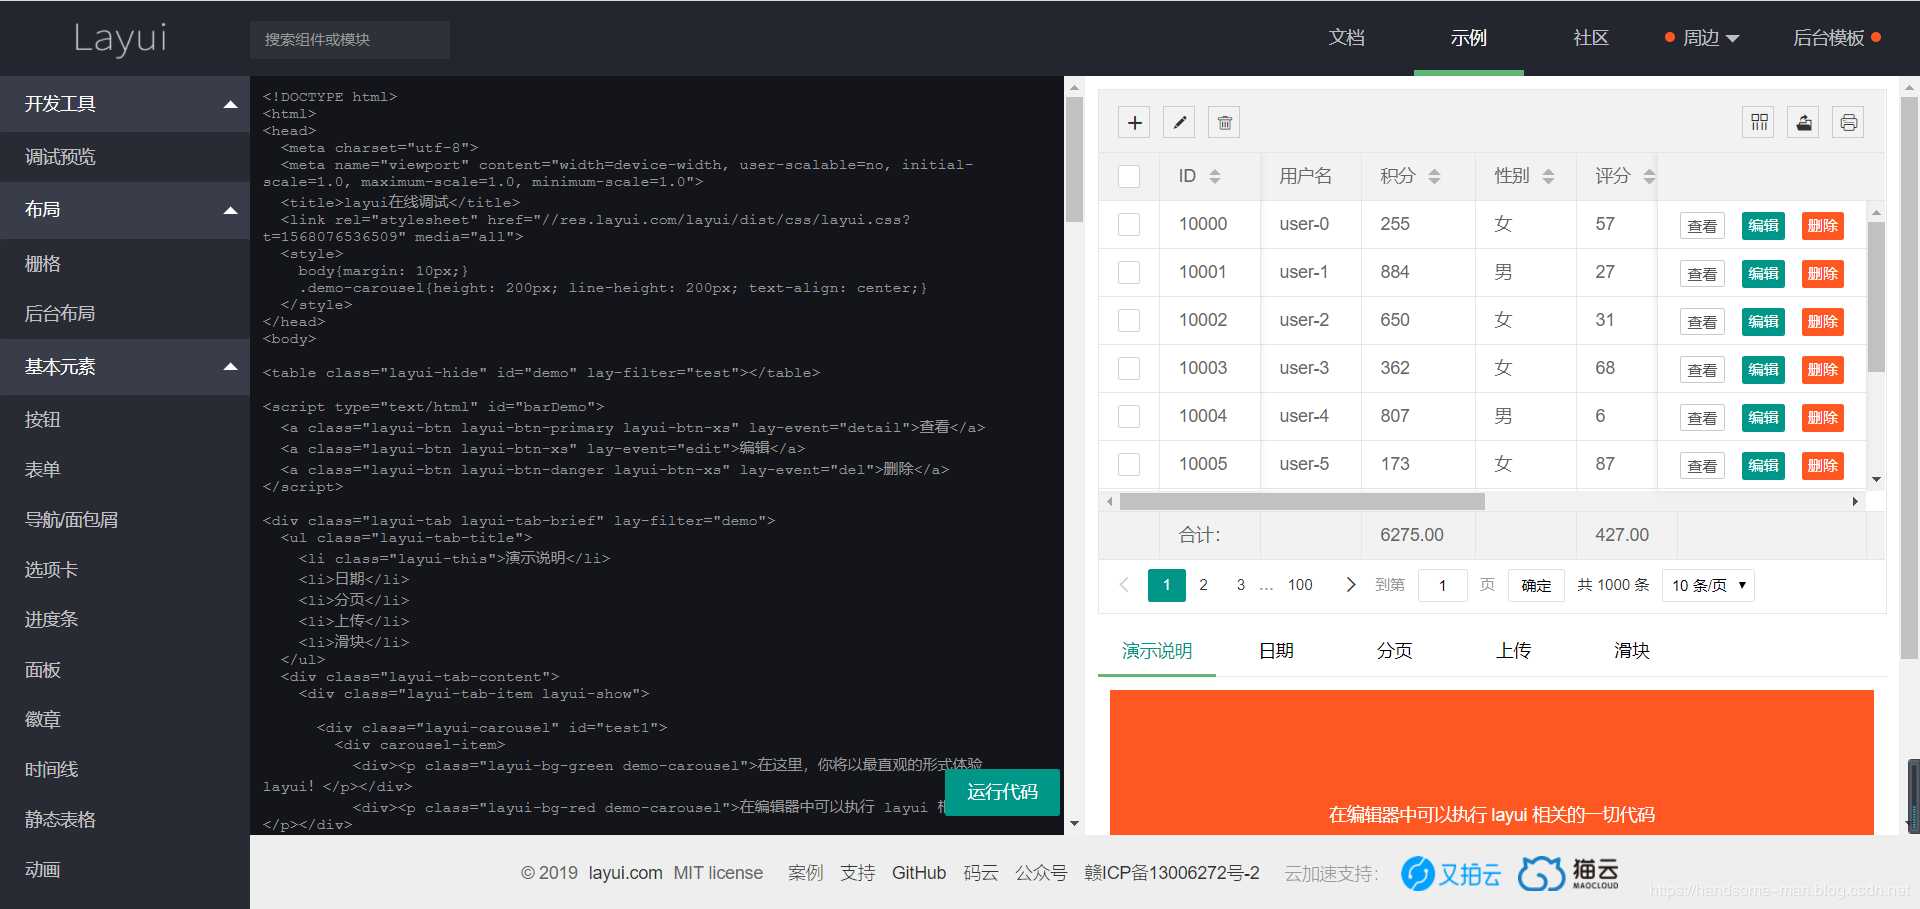The image size is (1920, 909).
Task: Click the 确定 page jump button
Action: tap(1536, 586)
